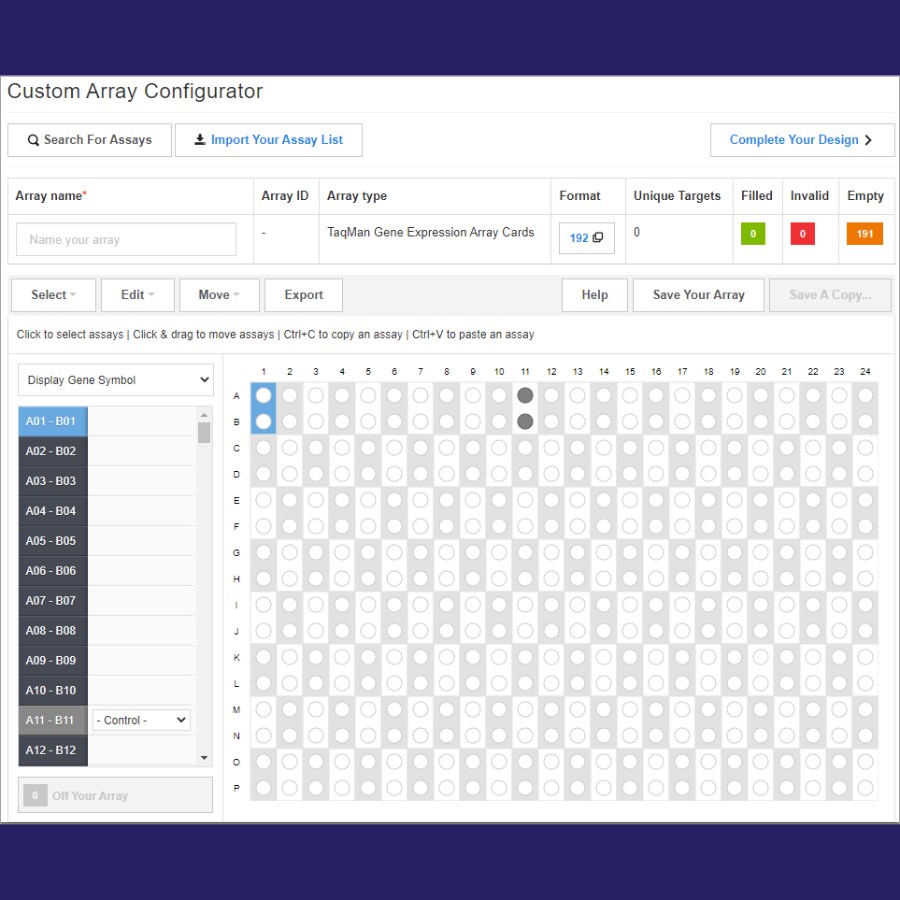
Task: Open the Select dropdown menu
Action: 53,295
